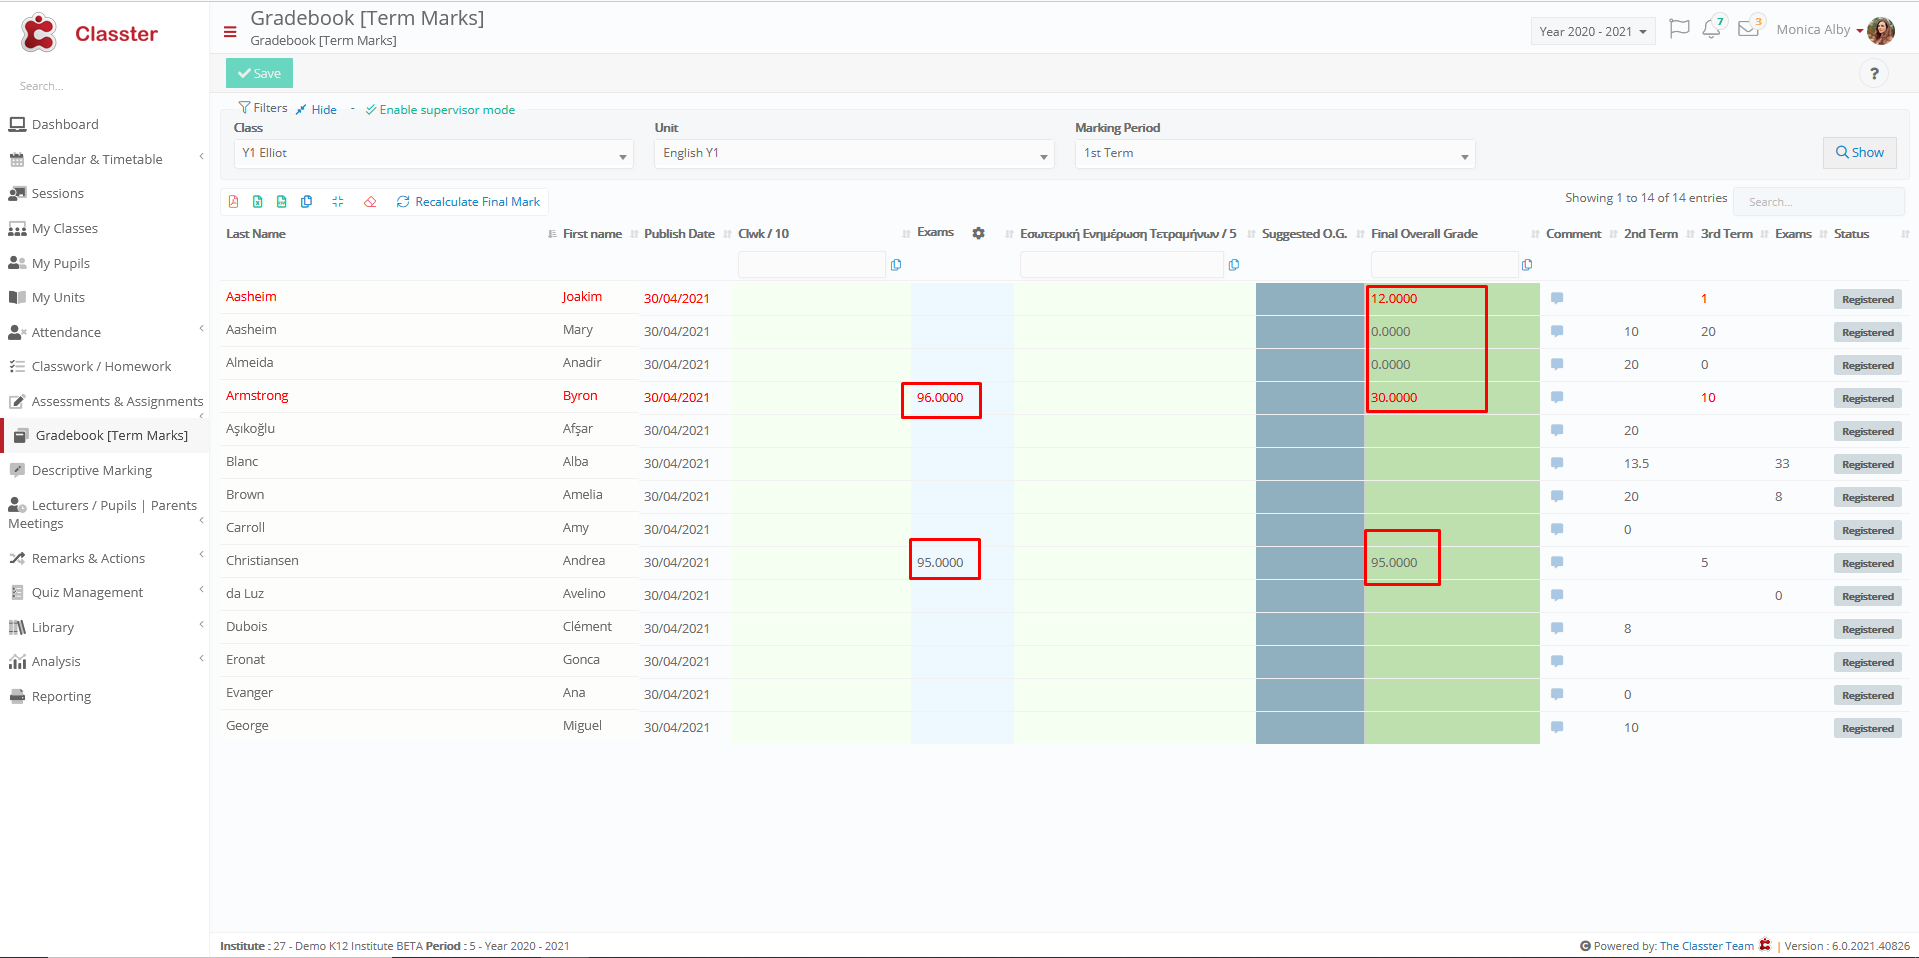Hide the filters panel
Viewport: 1919px width, 958px height.
coord(316,110)
